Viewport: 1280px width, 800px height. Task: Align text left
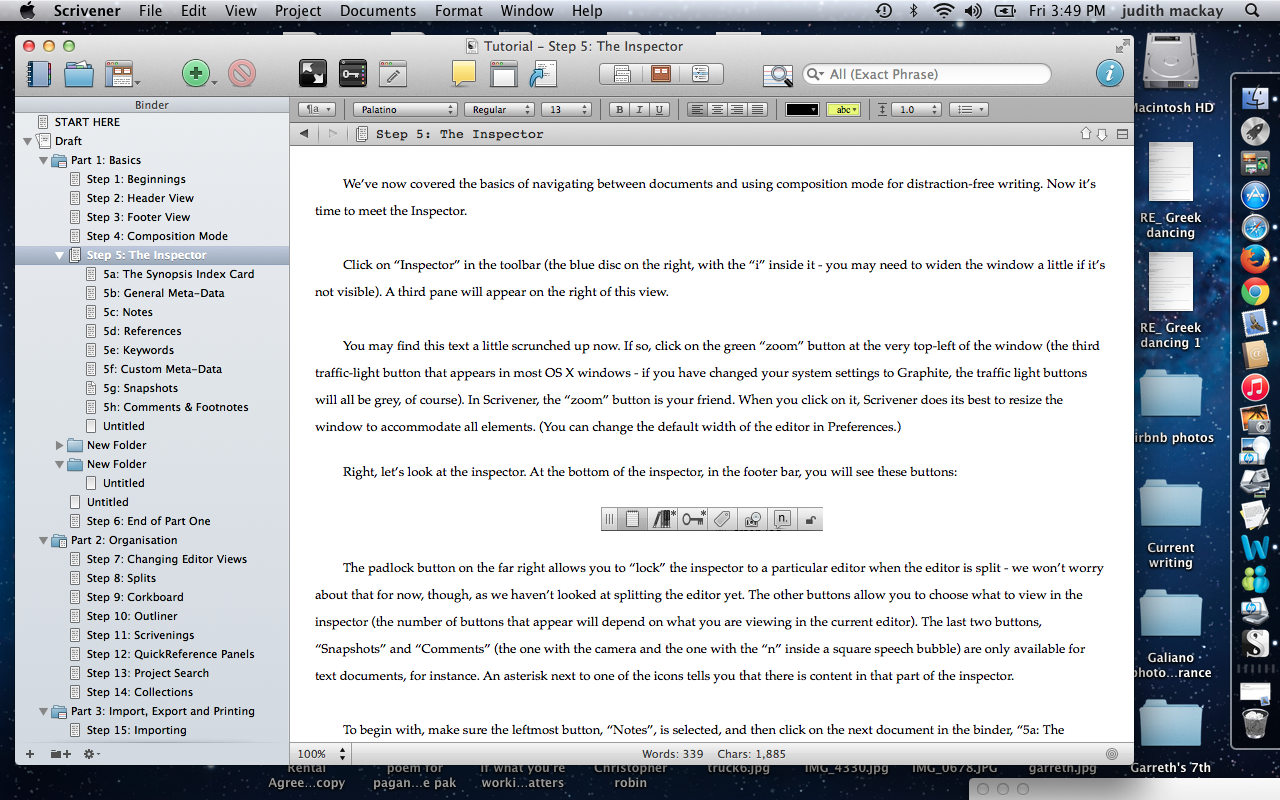(697, 109)
